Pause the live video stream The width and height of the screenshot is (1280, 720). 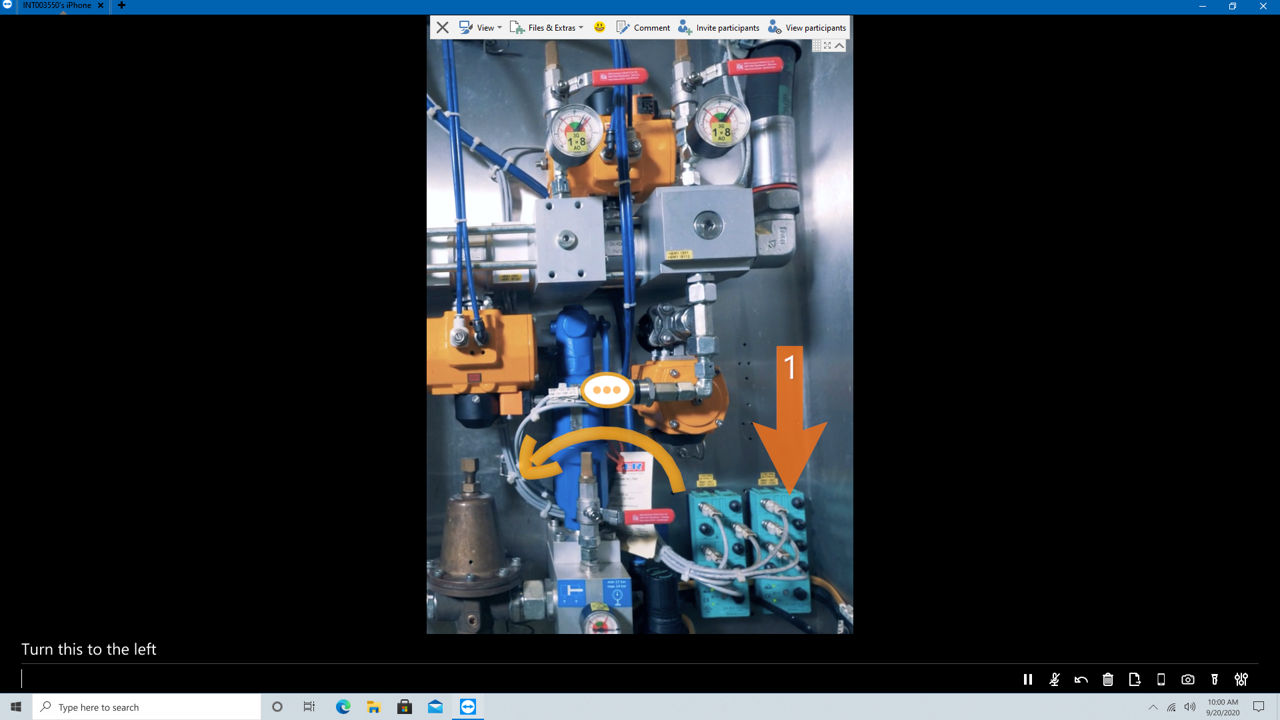[1027, 679]
